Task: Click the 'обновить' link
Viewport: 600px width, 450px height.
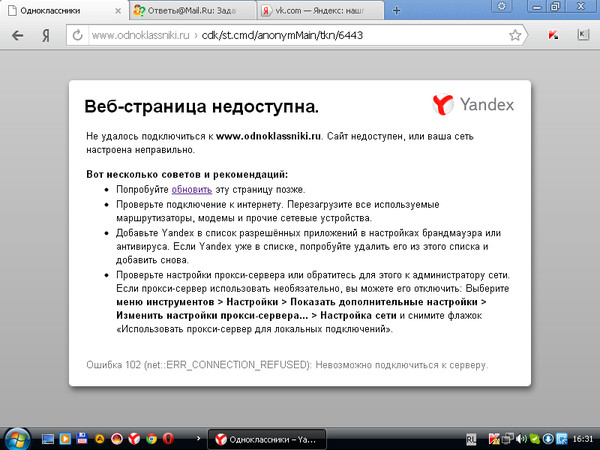Action: [x=192, y=189]
